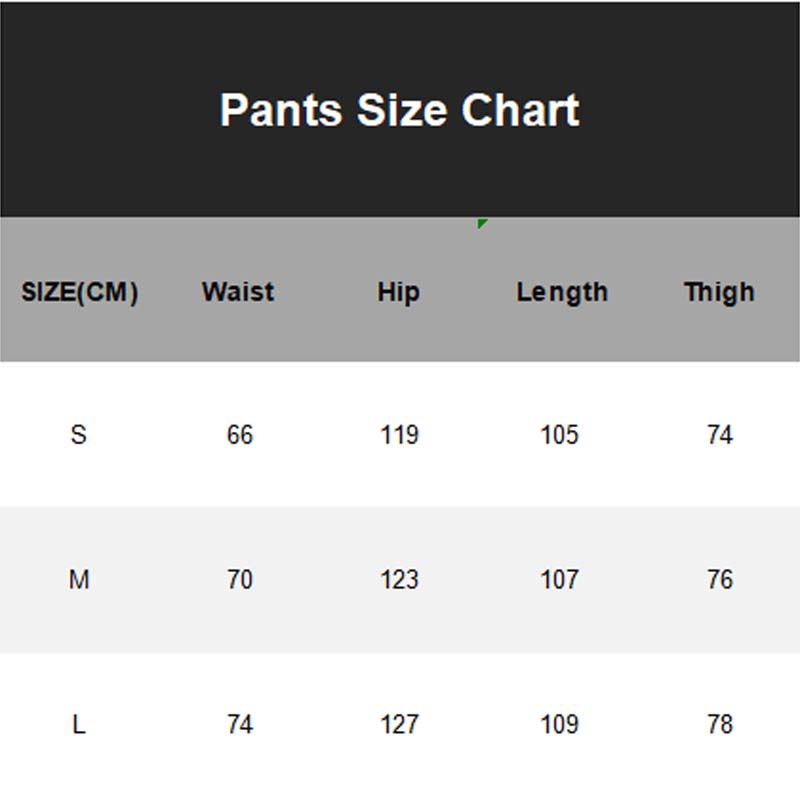Click the L size row label
Screen dimensions: 800x800
point(79,724)
